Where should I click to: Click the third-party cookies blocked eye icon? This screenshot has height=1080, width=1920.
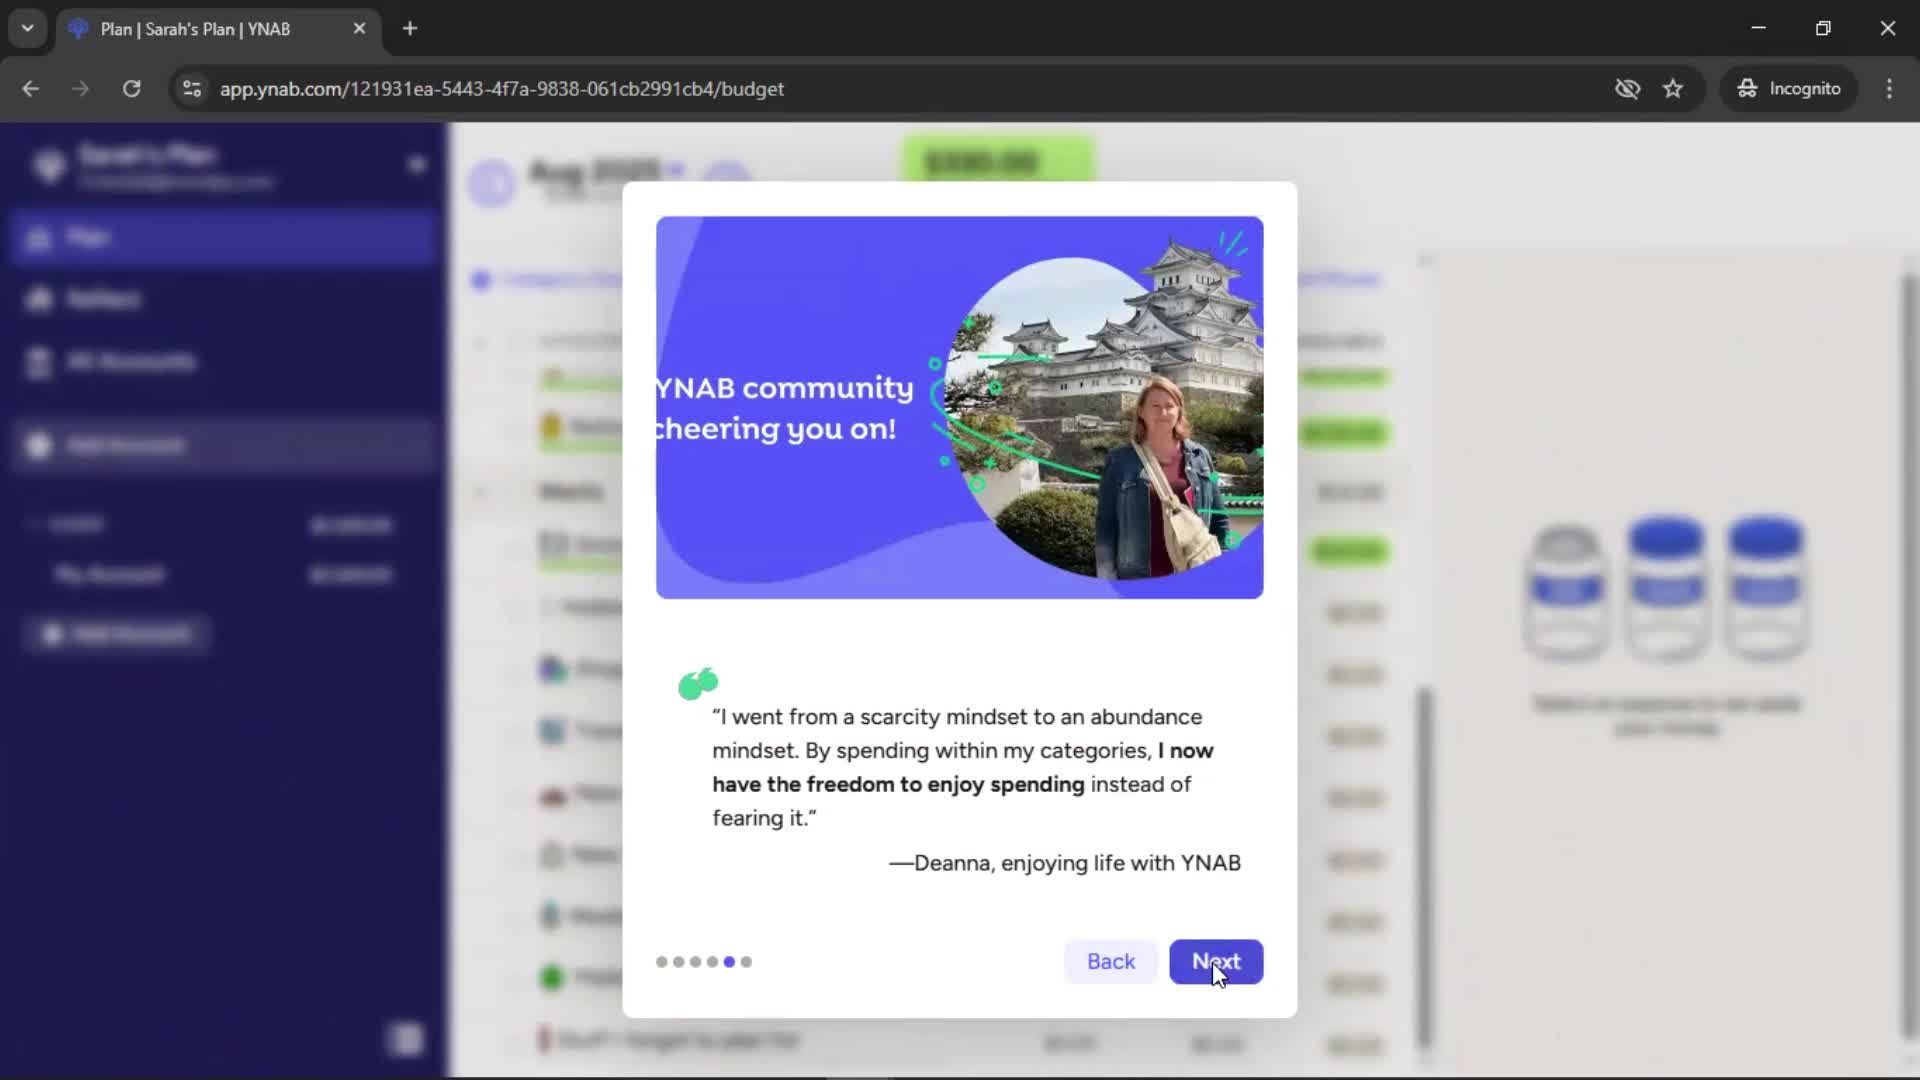coord(1627,89)
